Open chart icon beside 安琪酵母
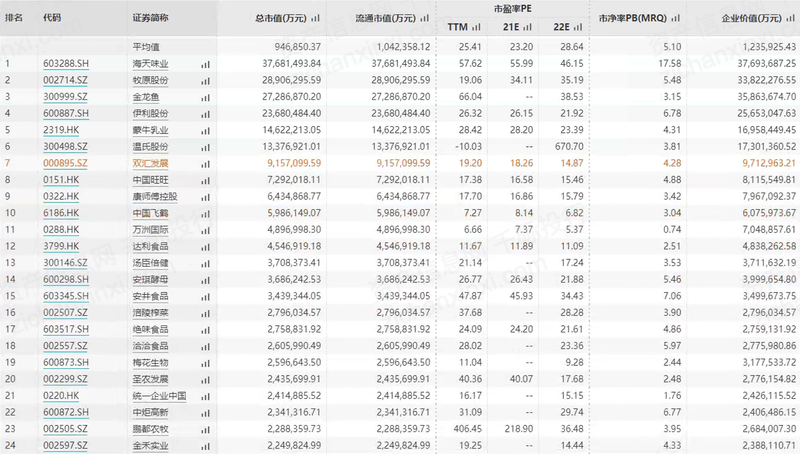This screenshot has width=800, height=454. [205, 281]
